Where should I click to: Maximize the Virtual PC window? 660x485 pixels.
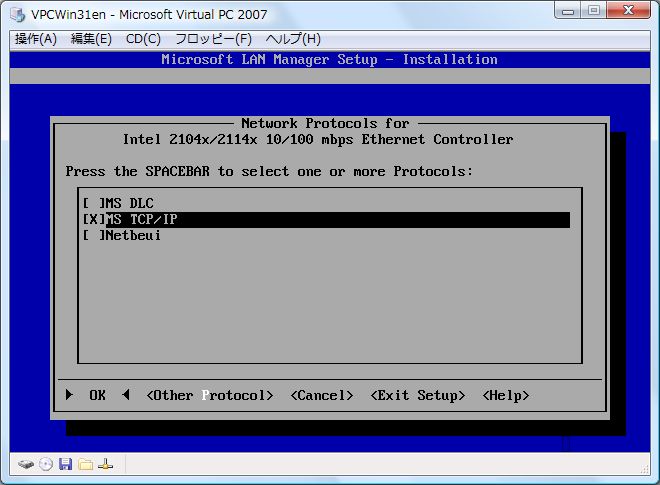(593, 11)
